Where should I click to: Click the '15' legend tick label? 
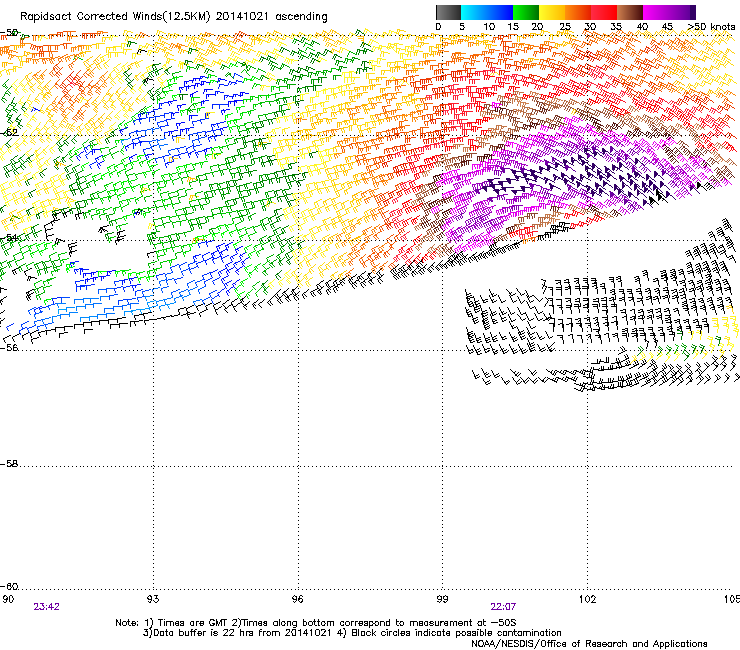tap(513, 27)
